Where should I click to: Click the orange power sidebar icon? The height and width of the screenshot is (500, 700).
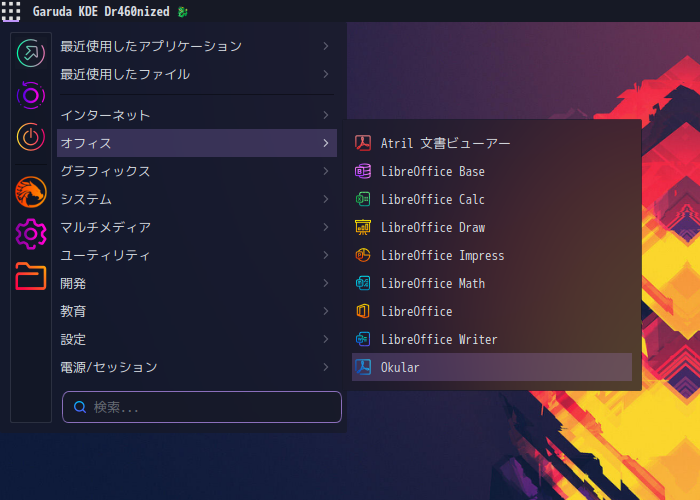click(31, 137)
